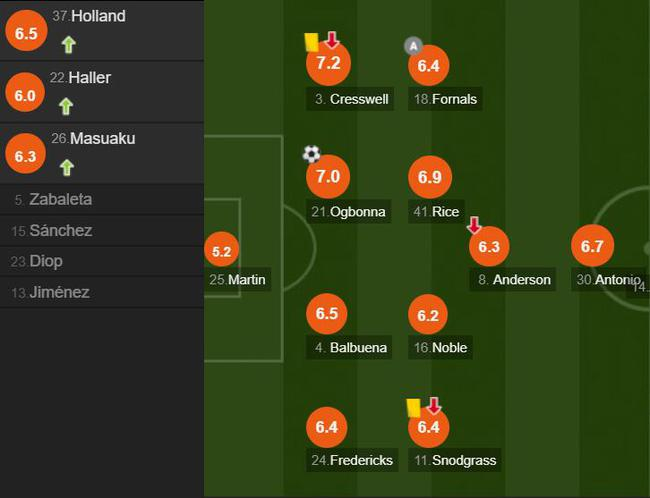This screenshot has width=650, height=498.
Task: Click the Fredericks player name label
Action: 350,460
